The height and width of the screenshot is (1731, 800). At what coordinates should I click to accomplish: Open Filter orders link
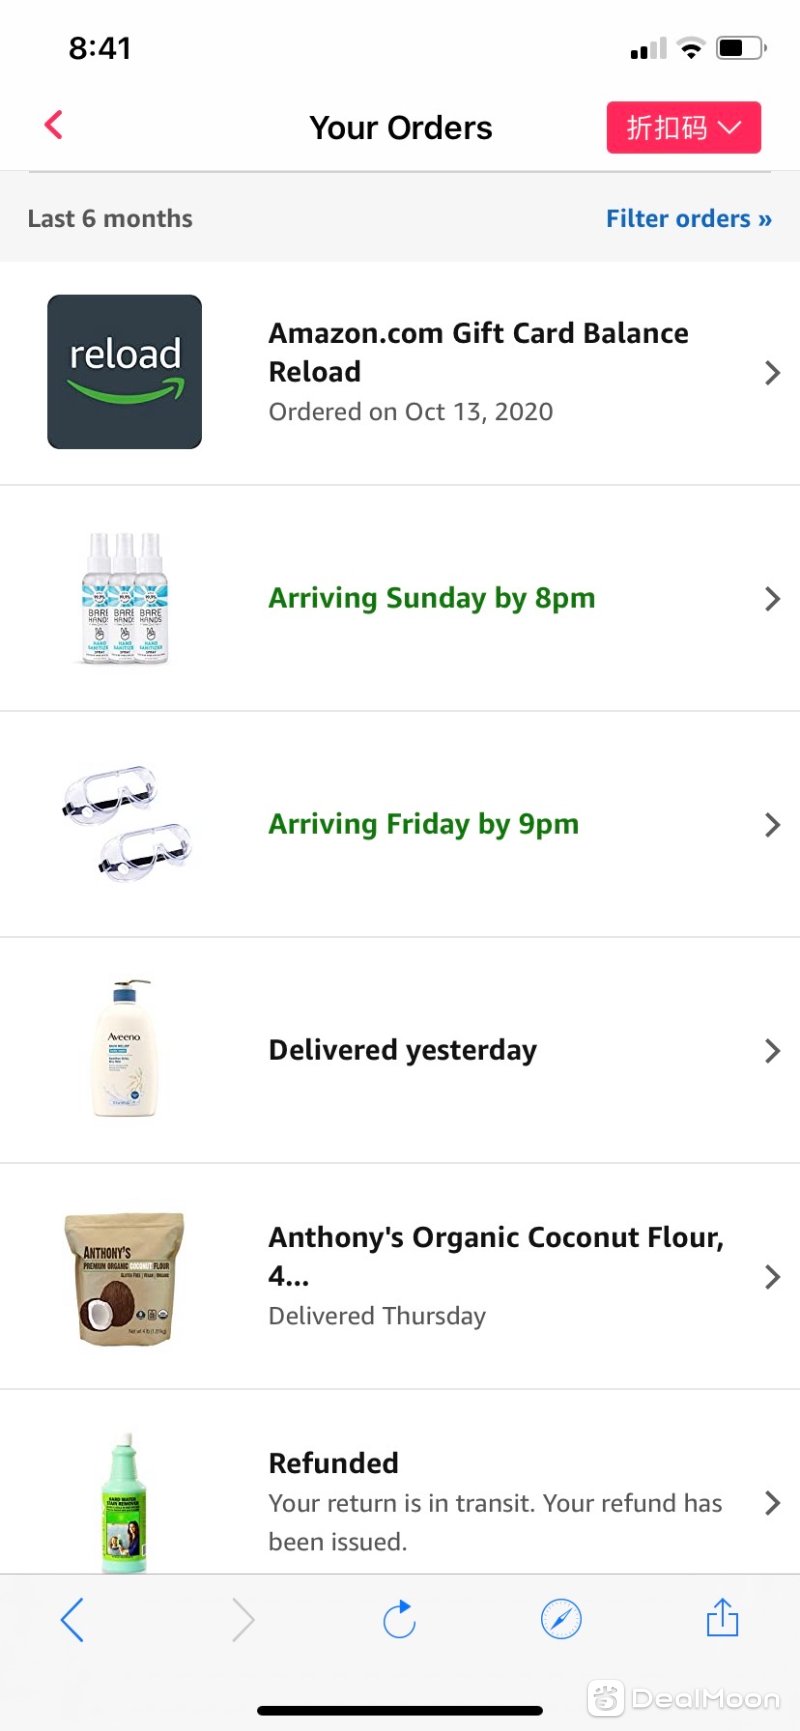(689, 218)
